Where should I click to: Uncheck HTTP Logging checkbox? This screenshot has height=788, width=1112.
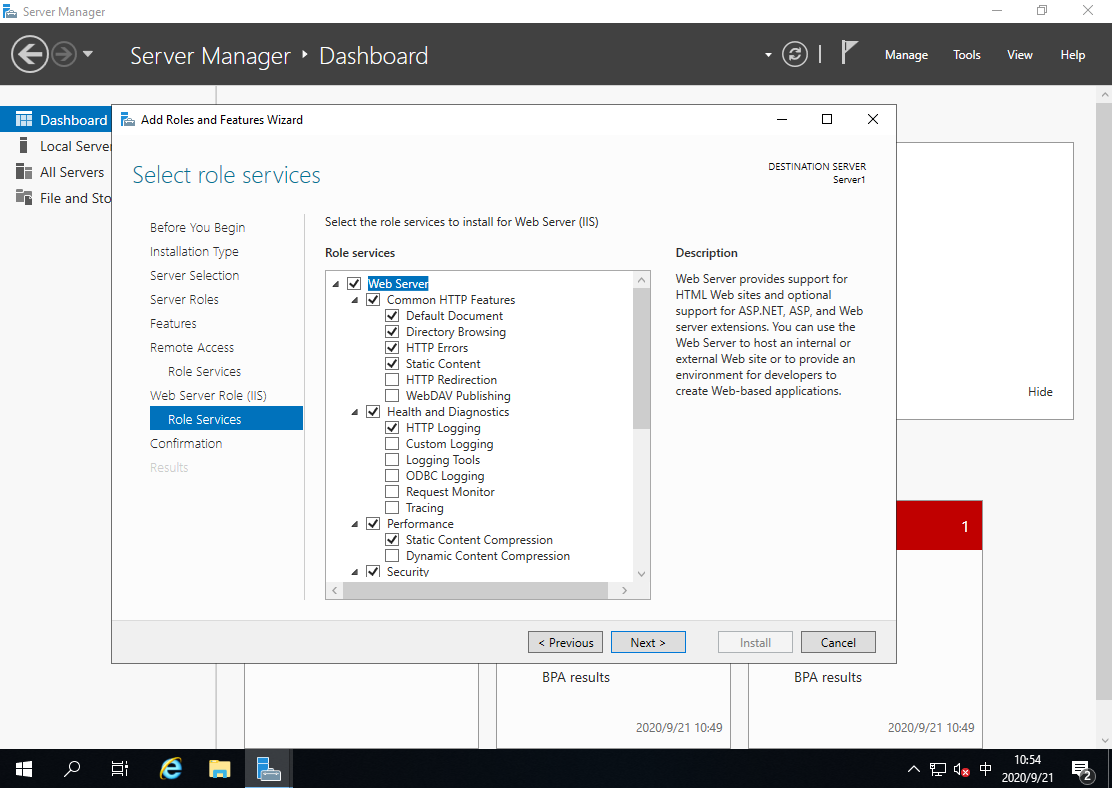[x=391, y=428]
